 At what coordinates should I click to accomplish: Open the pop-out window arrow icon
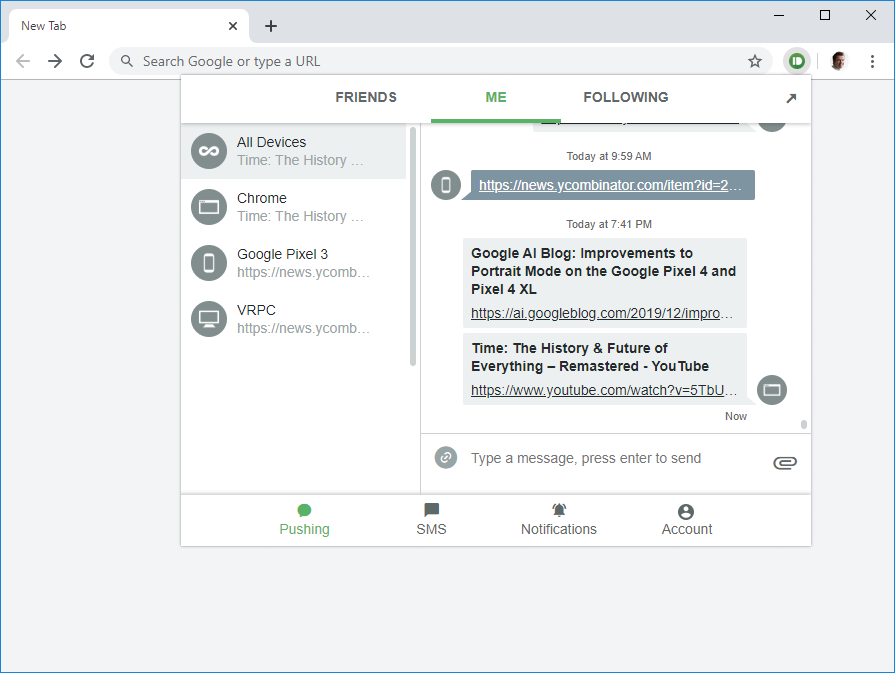pyautogui.click(x=791, y=98)
